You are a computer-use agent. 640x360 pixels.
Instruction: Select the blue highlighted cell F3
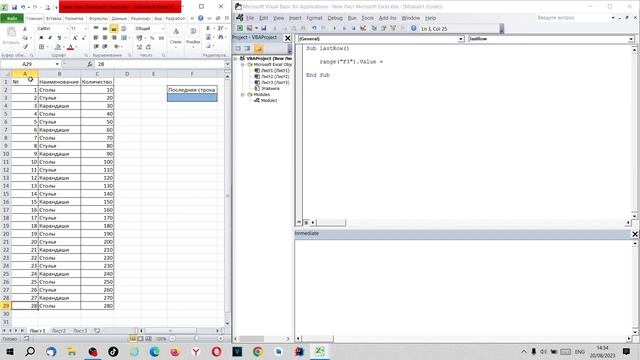(192, 98)
